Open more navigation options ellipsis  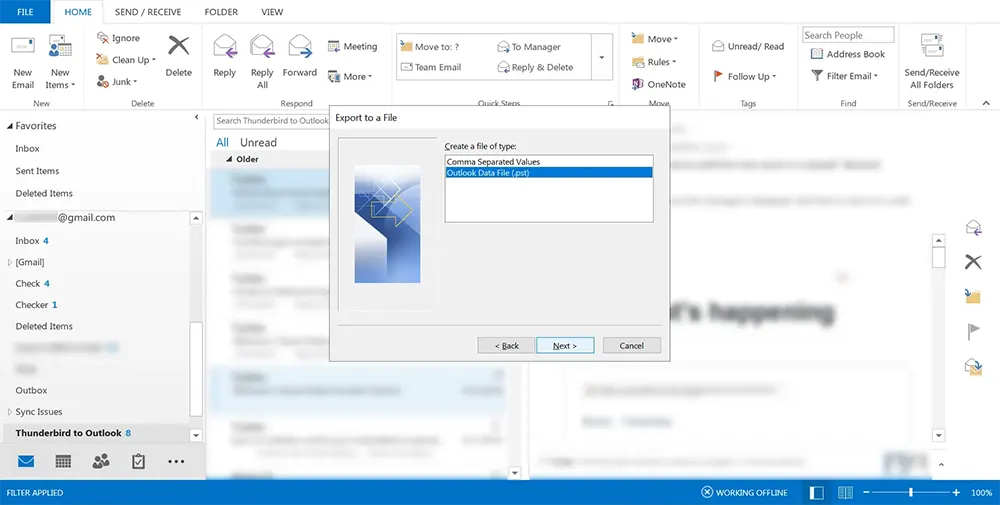[x=176, y=462]
